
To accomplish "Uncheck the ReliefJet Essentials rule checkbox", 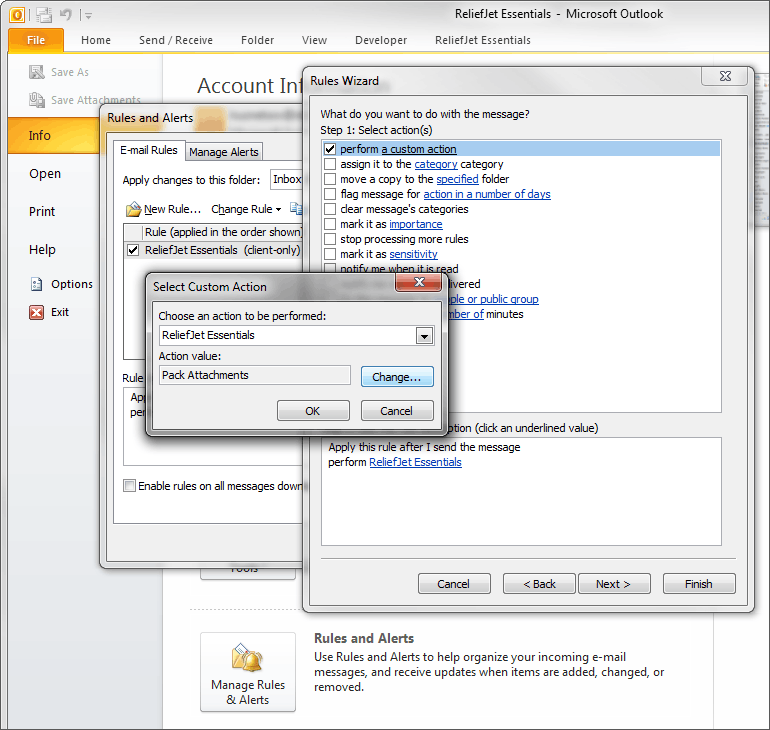I will [133, 250].
